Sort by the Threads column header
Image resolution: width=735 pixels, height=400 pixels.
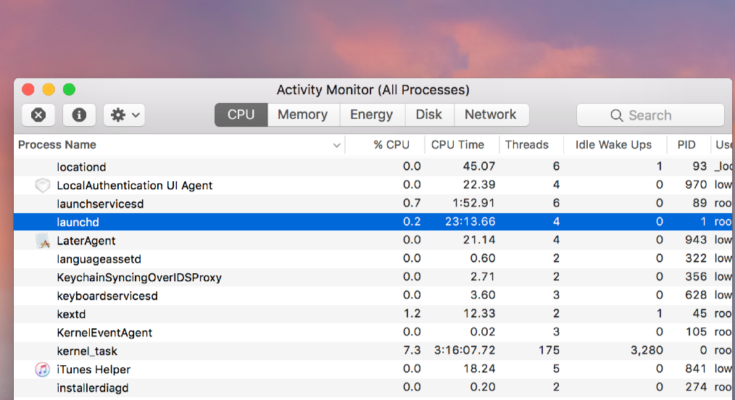pos(526,145)
